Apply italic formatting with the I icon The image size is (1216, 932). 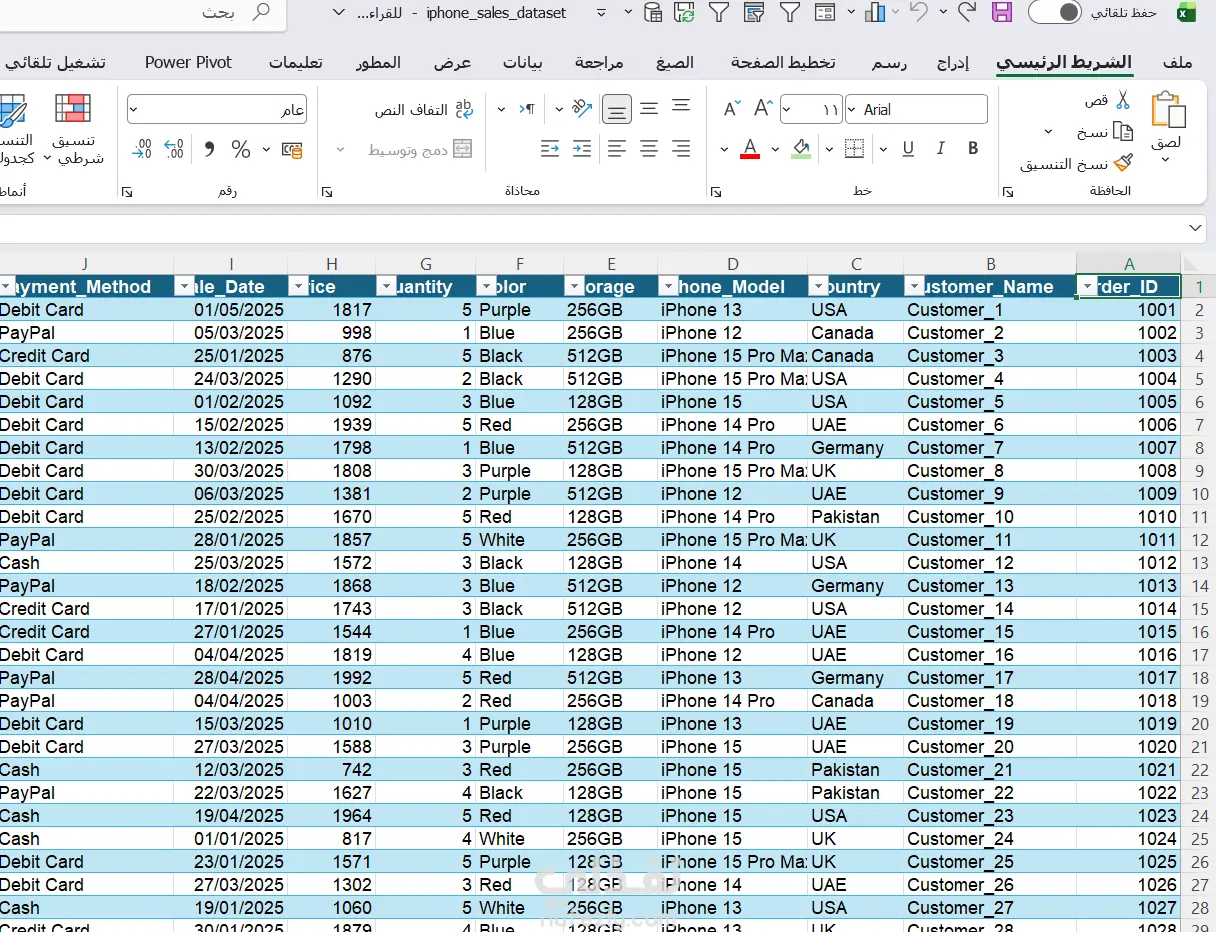click(940, 149)
